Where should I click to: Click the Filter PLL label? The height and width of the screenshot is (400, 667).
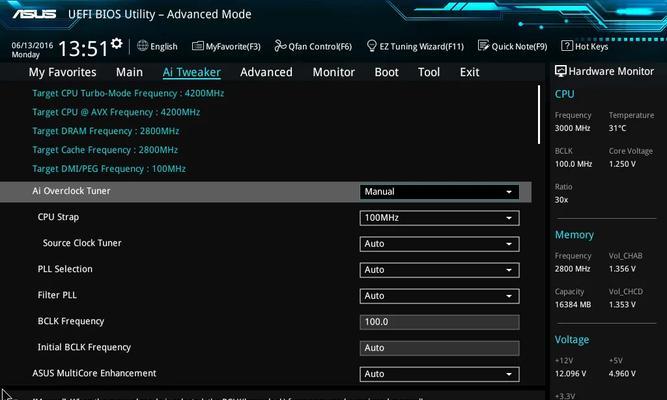pos(57,295)
